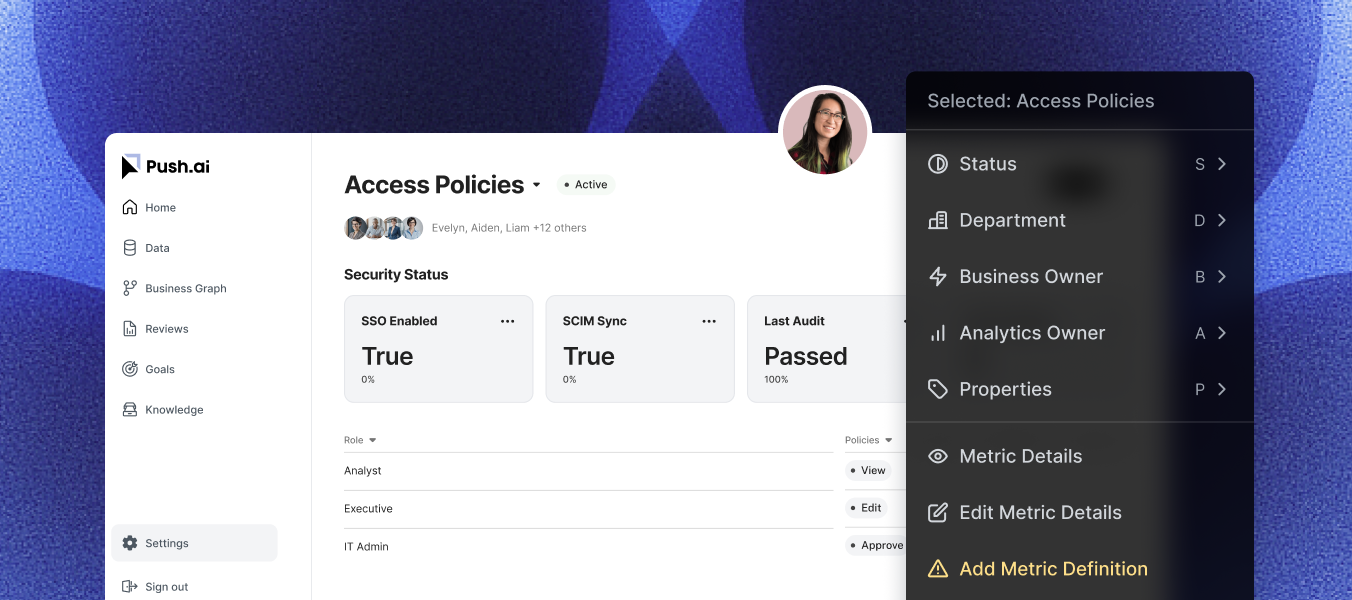The image size is (1352, 600).
Task: Choose Edit Metric Details
Action: tap(1080, 512)
